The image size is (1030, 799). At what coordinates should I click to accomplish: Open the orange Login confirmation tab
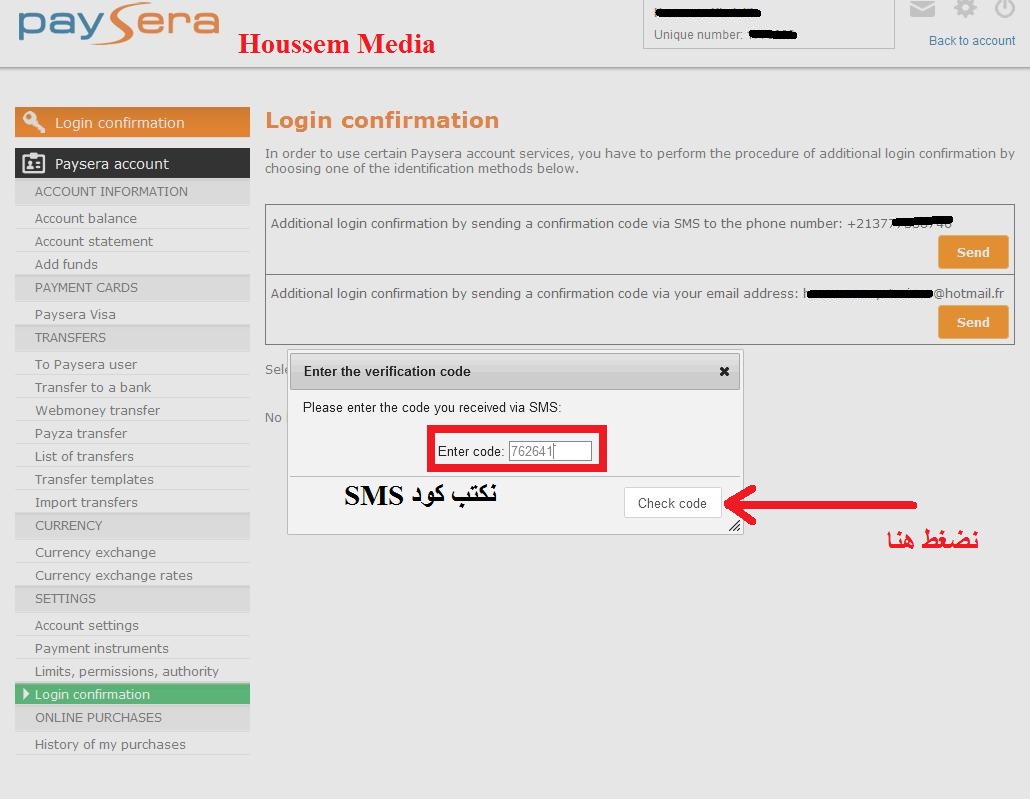pos(132,122)
